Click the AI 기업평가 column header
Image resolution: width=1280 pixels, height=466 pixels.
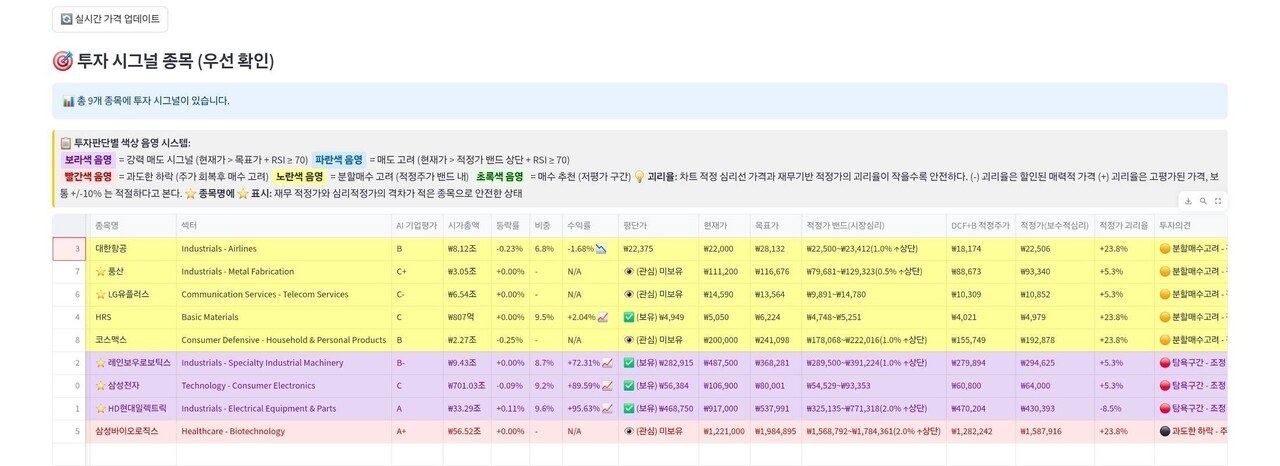pyautogui.click(x=416, y=225)
